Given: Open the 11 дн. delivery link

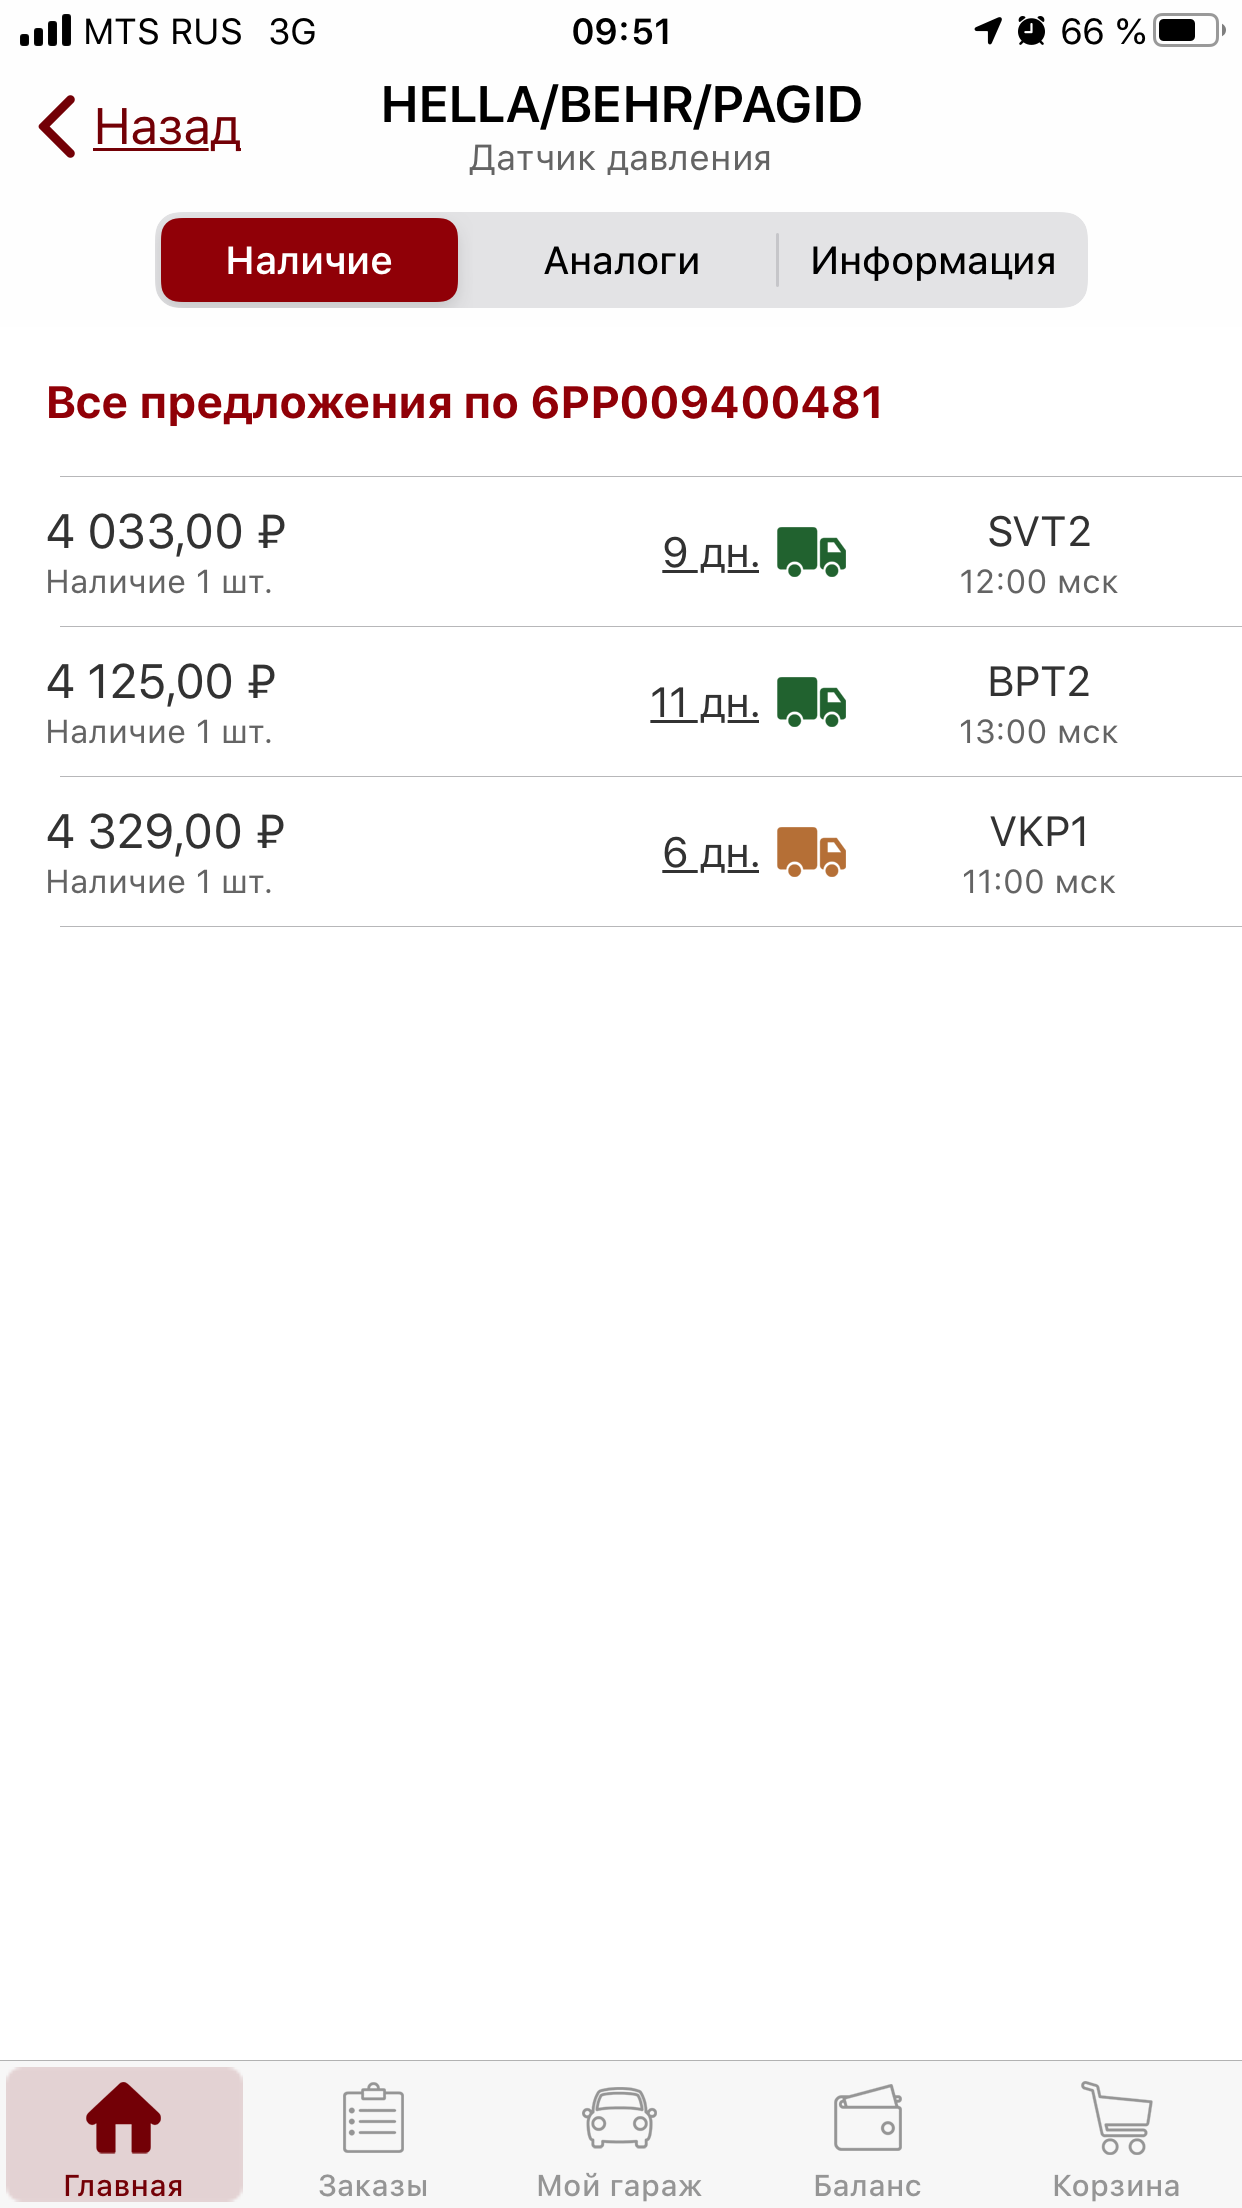Looking at the screenshot, I should coord(704,702).
